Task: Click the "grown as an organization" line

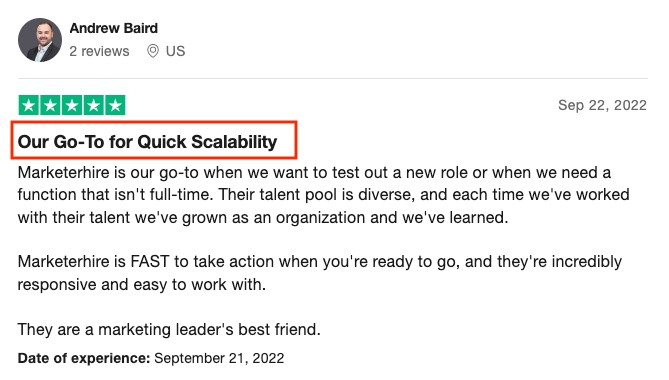Action: click(x=263, y=218)
